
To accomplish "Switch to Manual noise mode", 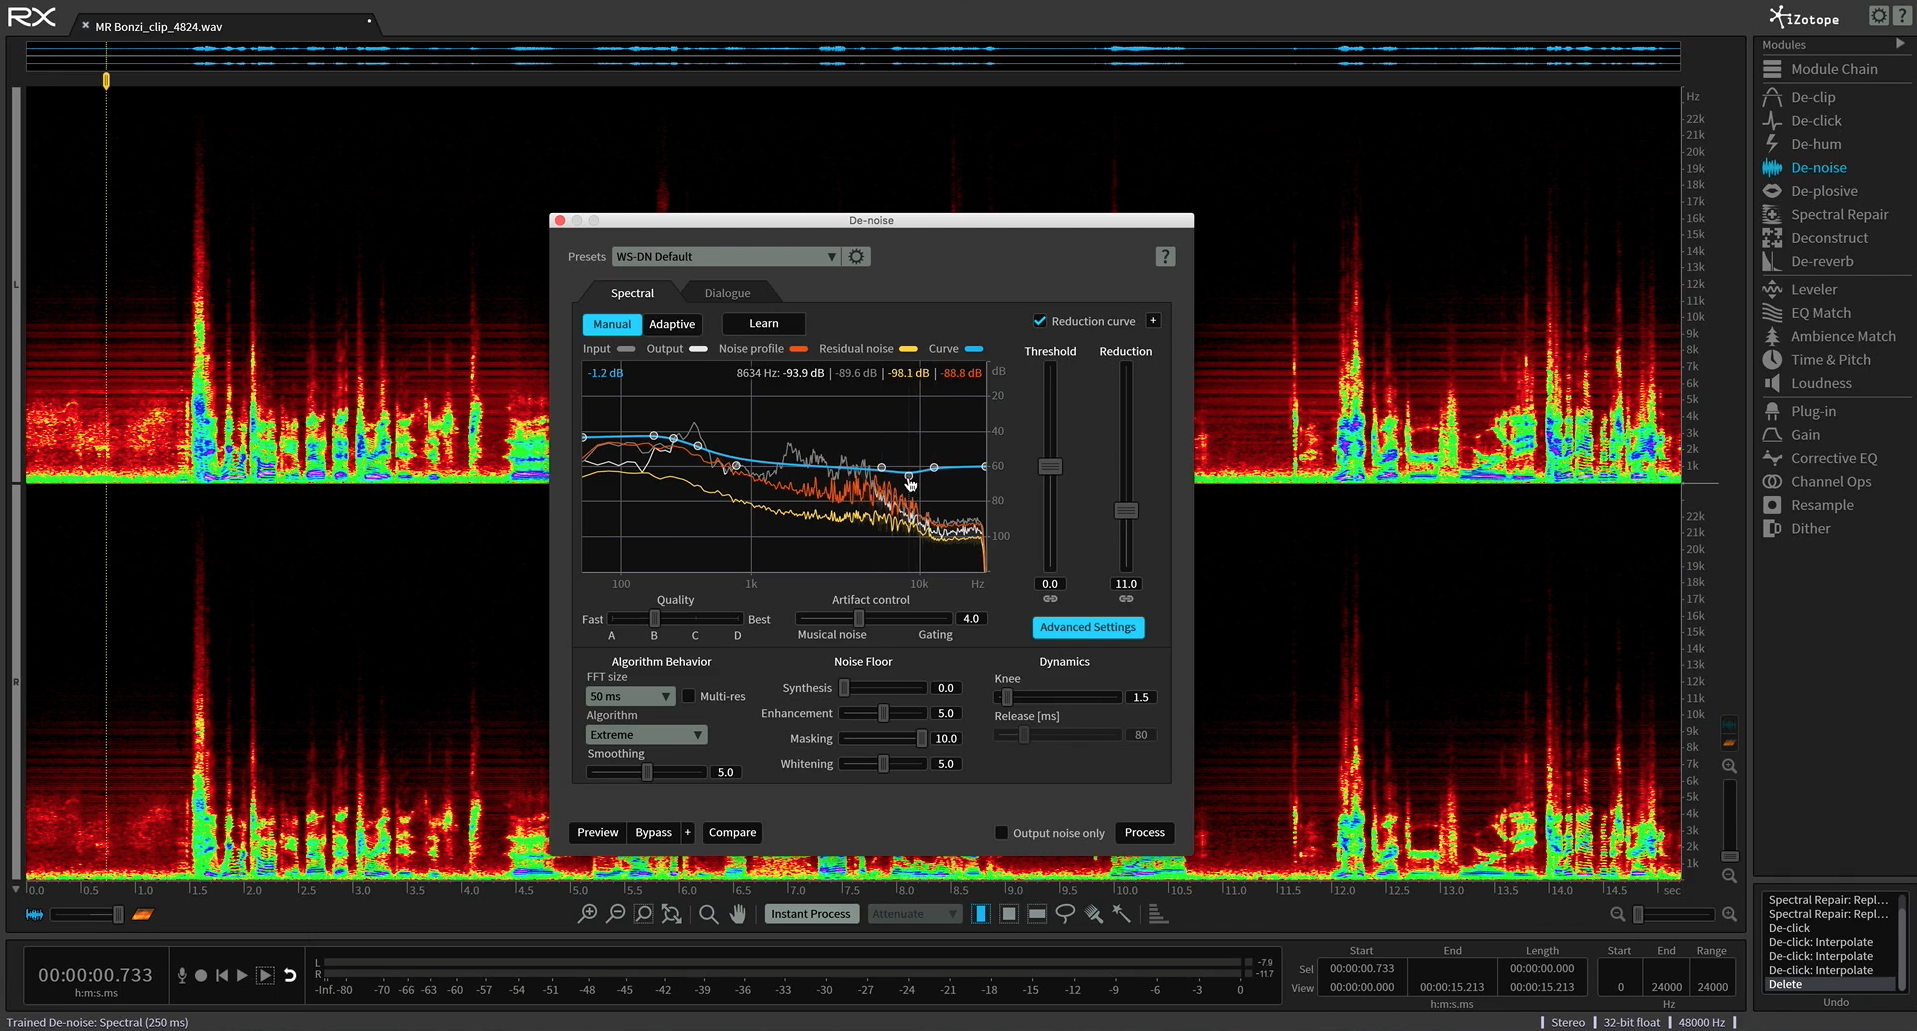I will [612, 324].
